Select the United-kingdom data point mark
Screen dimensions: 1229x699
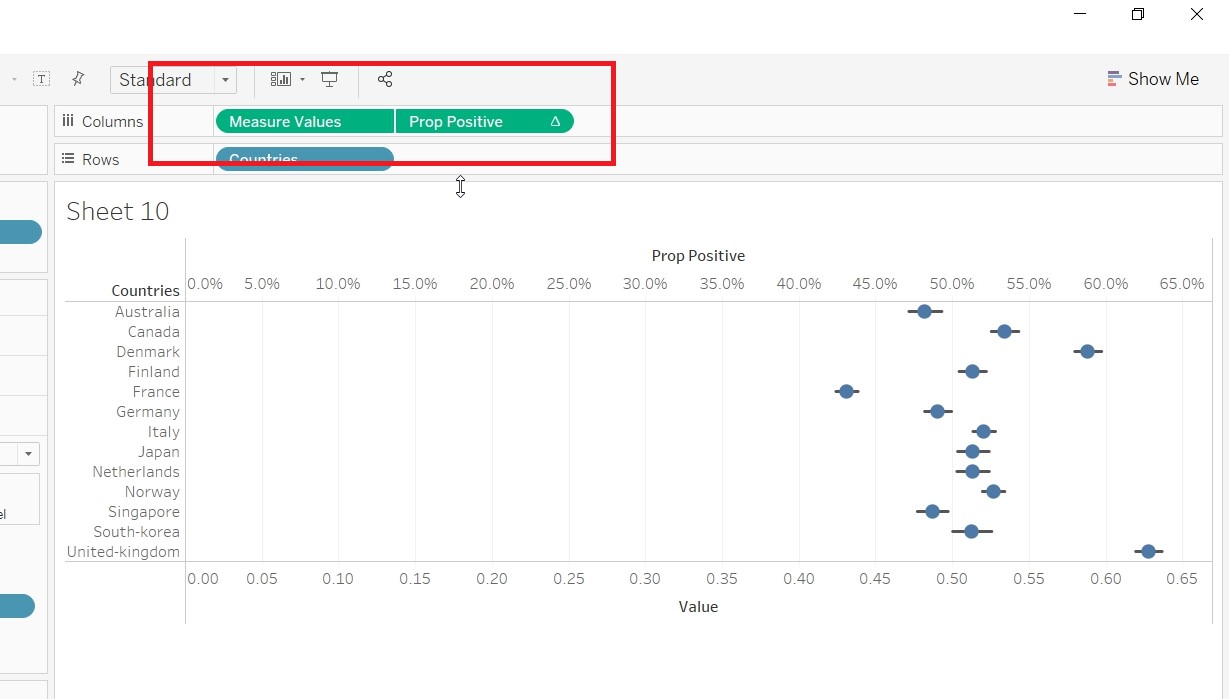[1148, 551]
